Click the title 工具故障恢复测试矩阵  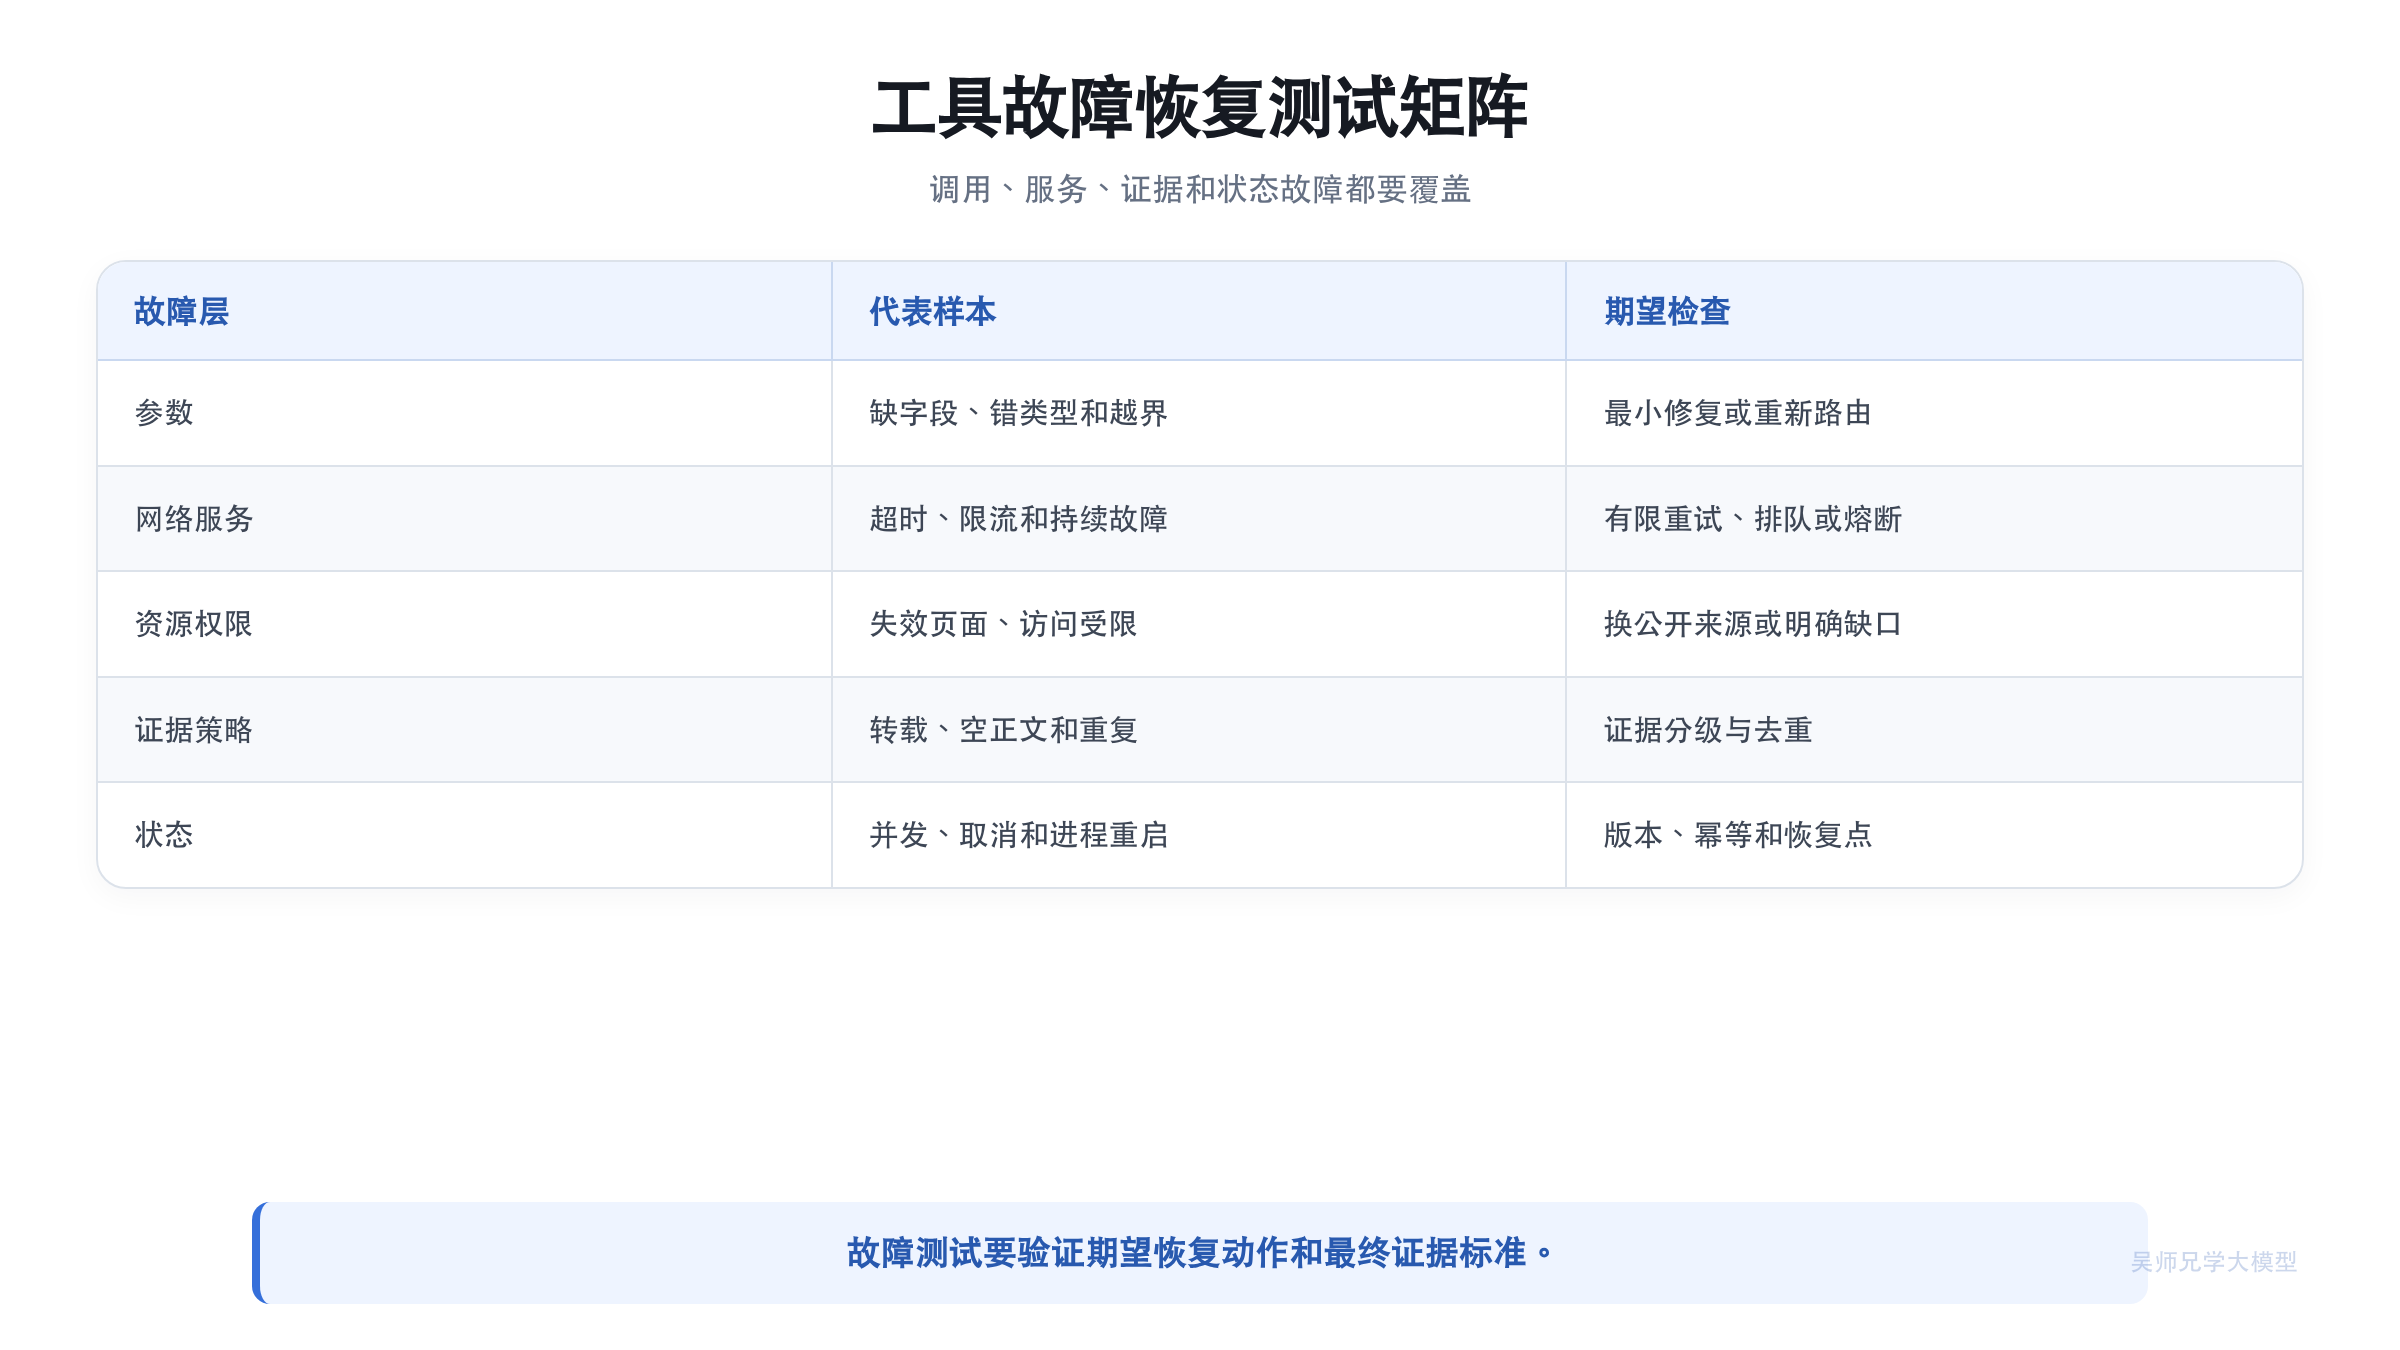[1200, 107]
